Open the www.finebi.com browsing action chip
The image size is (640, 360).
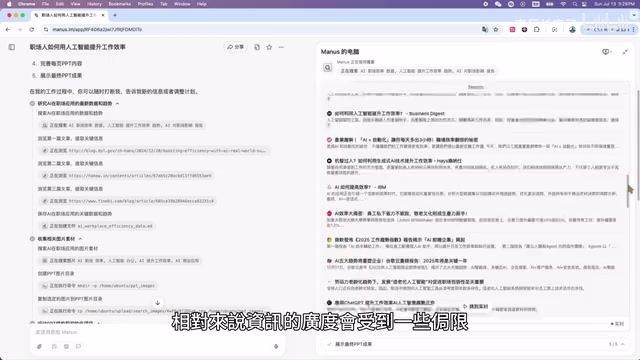(128, 201)
